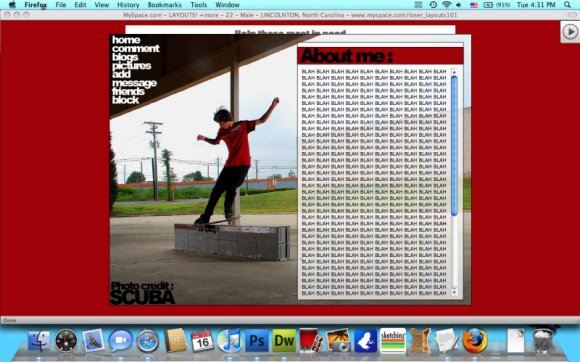Screen dimensions: 580x362
Task: Click the toolbar toggle pill in title bar
Action: click(572, 15)
